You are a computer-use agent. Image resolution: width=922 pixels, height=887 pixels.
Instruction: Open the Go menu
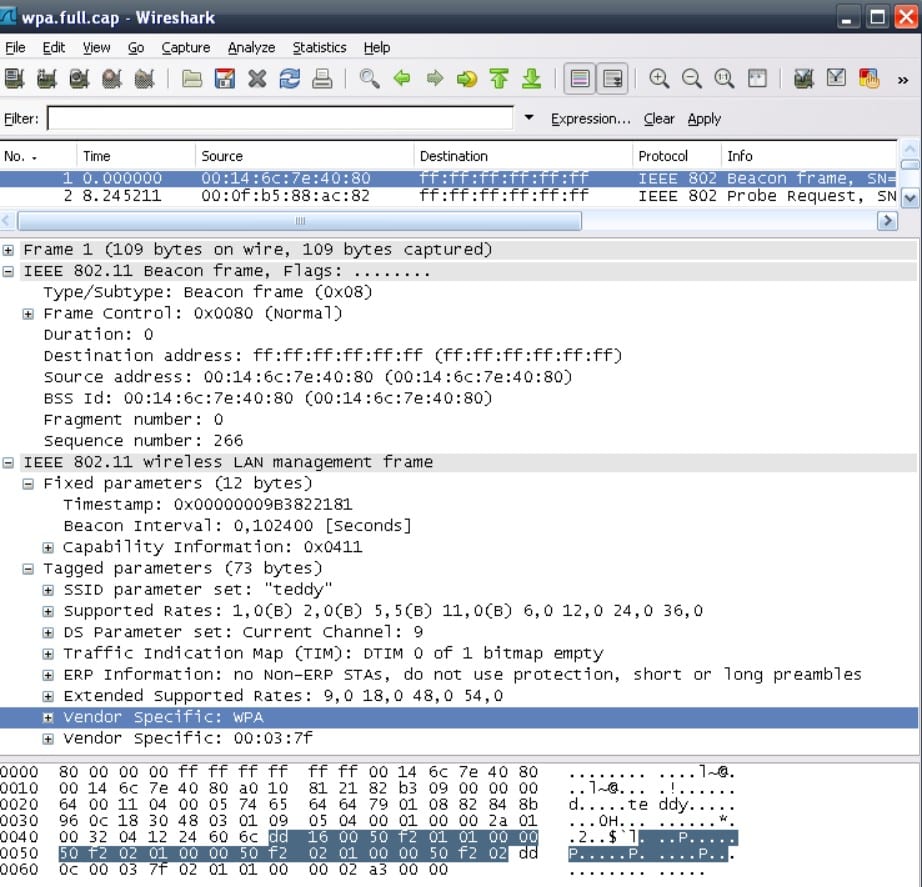pyautogui.click(x=136, y=48)
